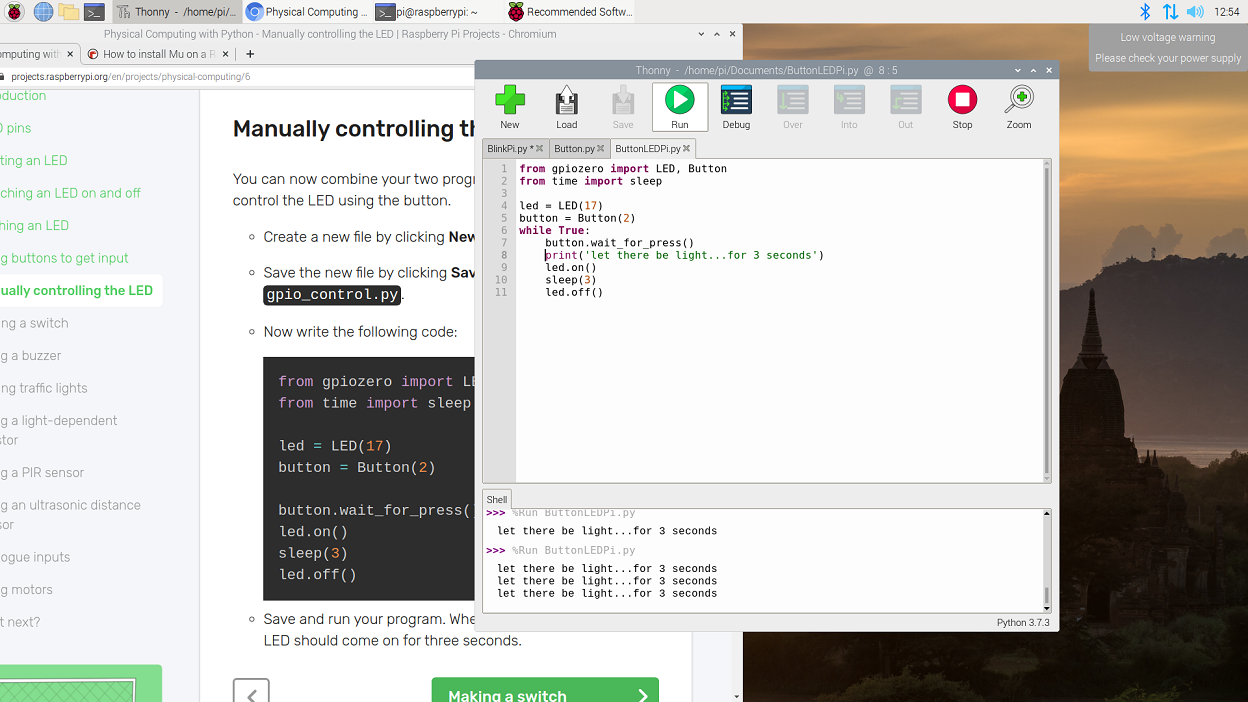1248x702 pixels.
Task: Click the Shell scroll up arrow
Action: tap(1047, 514)
